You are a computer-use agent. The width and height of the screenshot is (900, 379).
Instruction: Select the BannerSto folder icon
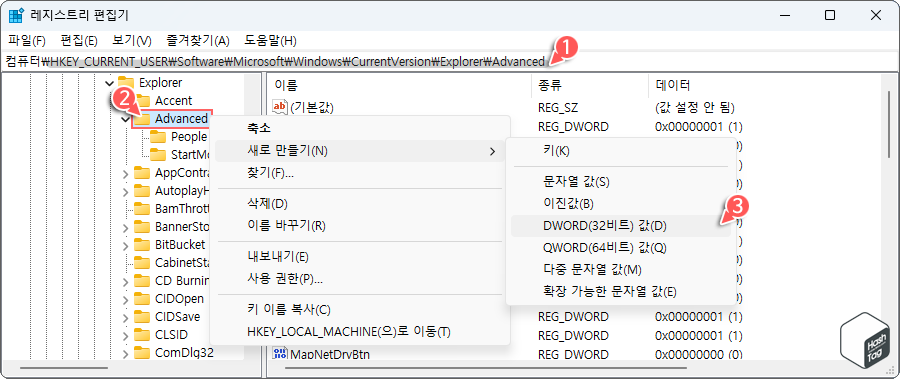[142, 226]
